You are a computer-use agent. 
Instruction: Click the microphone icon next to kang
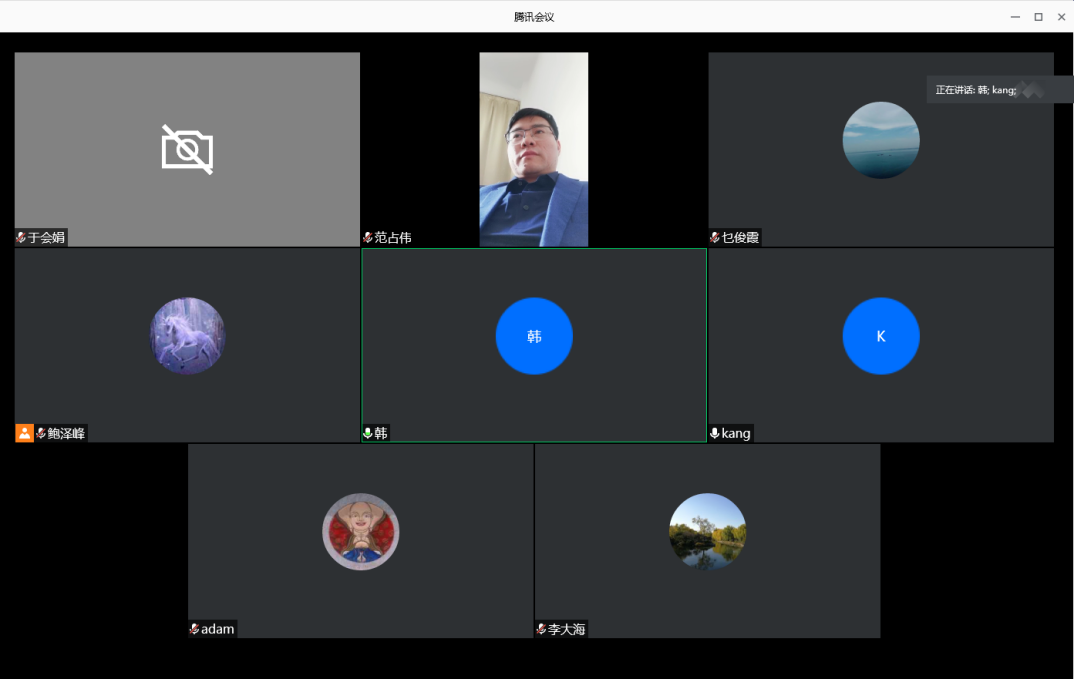(x=715, y=433)
